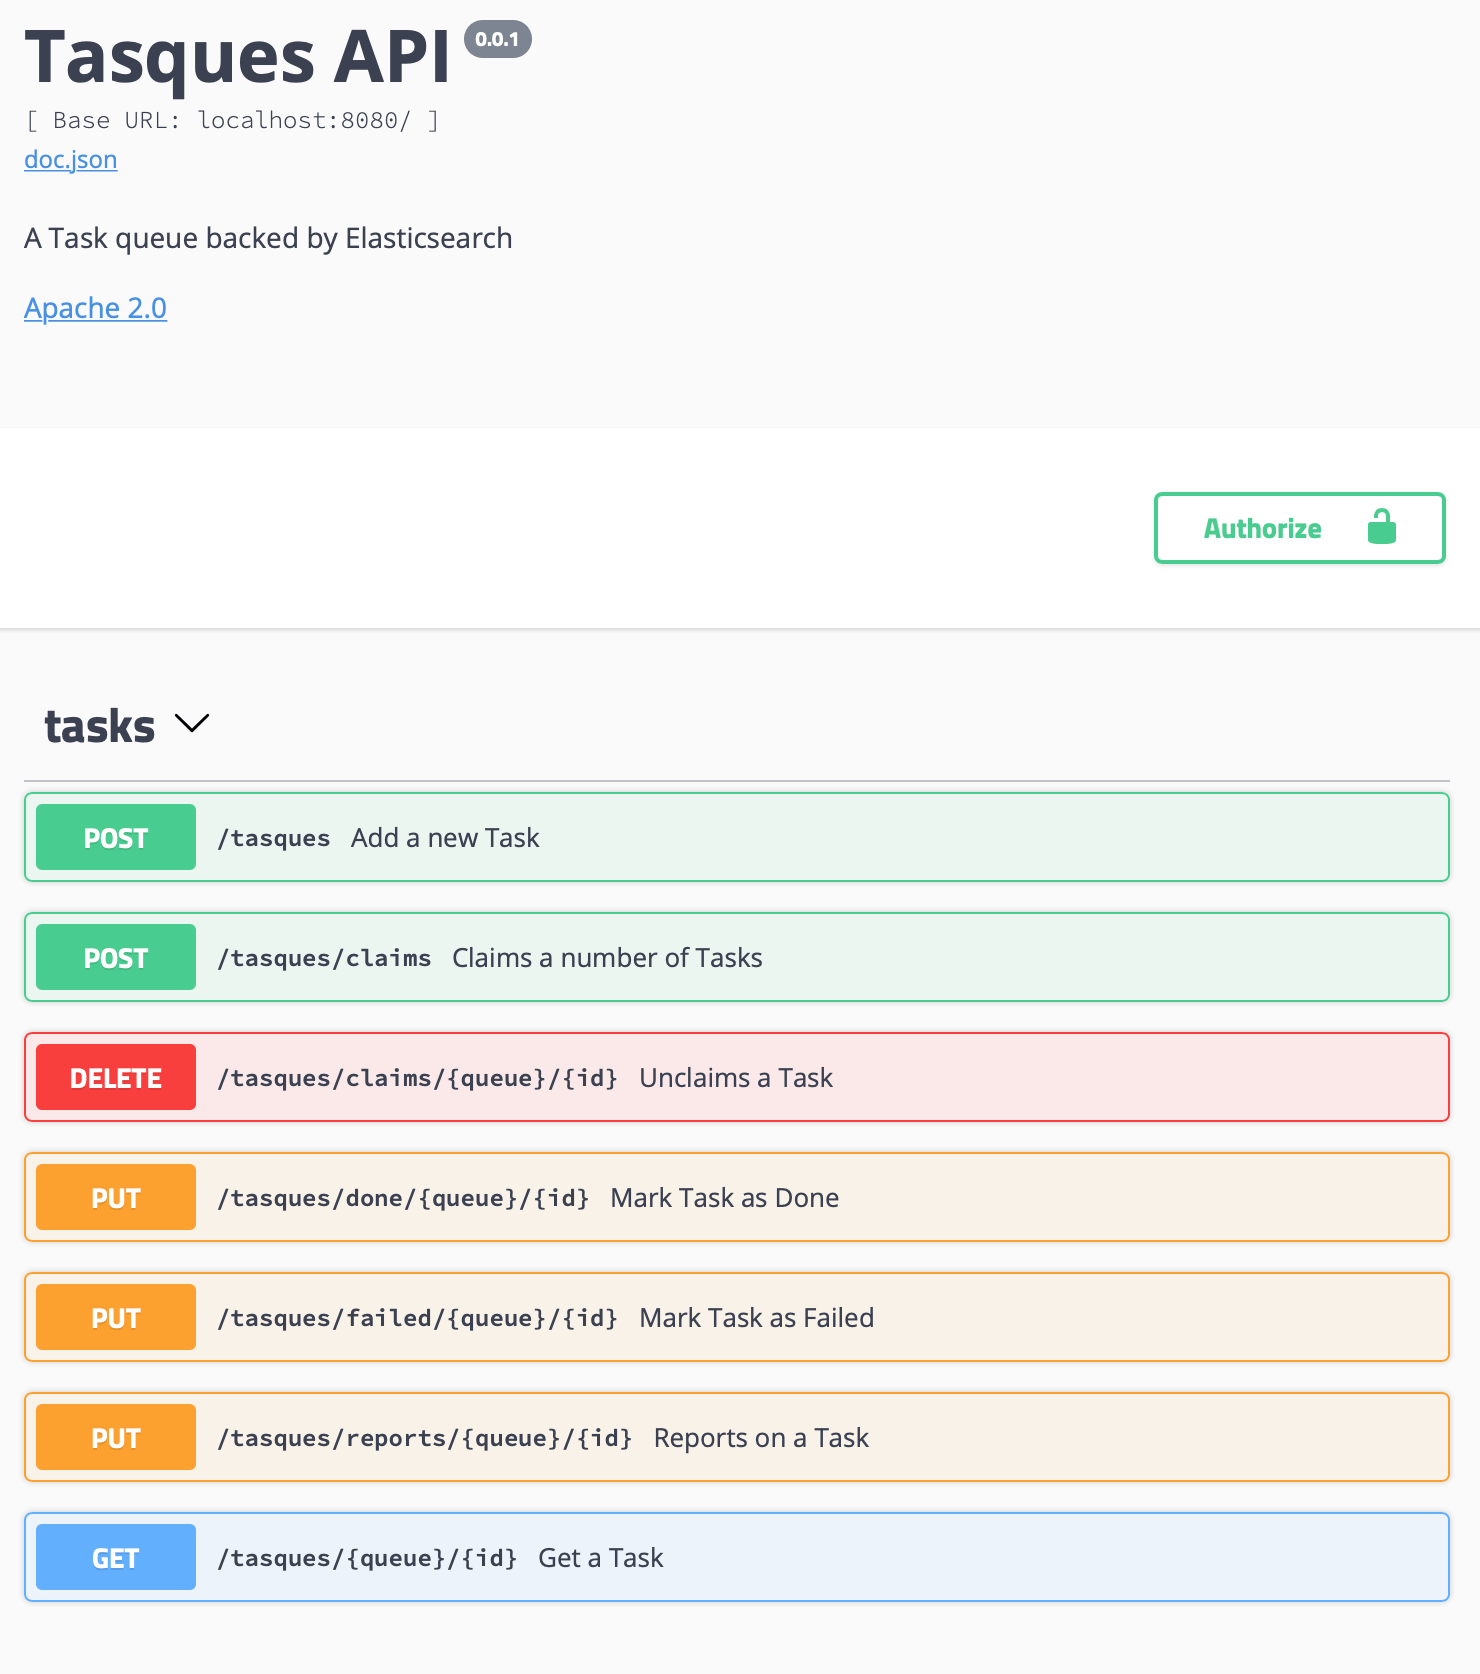Click the red DELETE method badge
The height and width of the screenshot is (1674, 1480).
pyautogui.click(x=116, y=1077)
